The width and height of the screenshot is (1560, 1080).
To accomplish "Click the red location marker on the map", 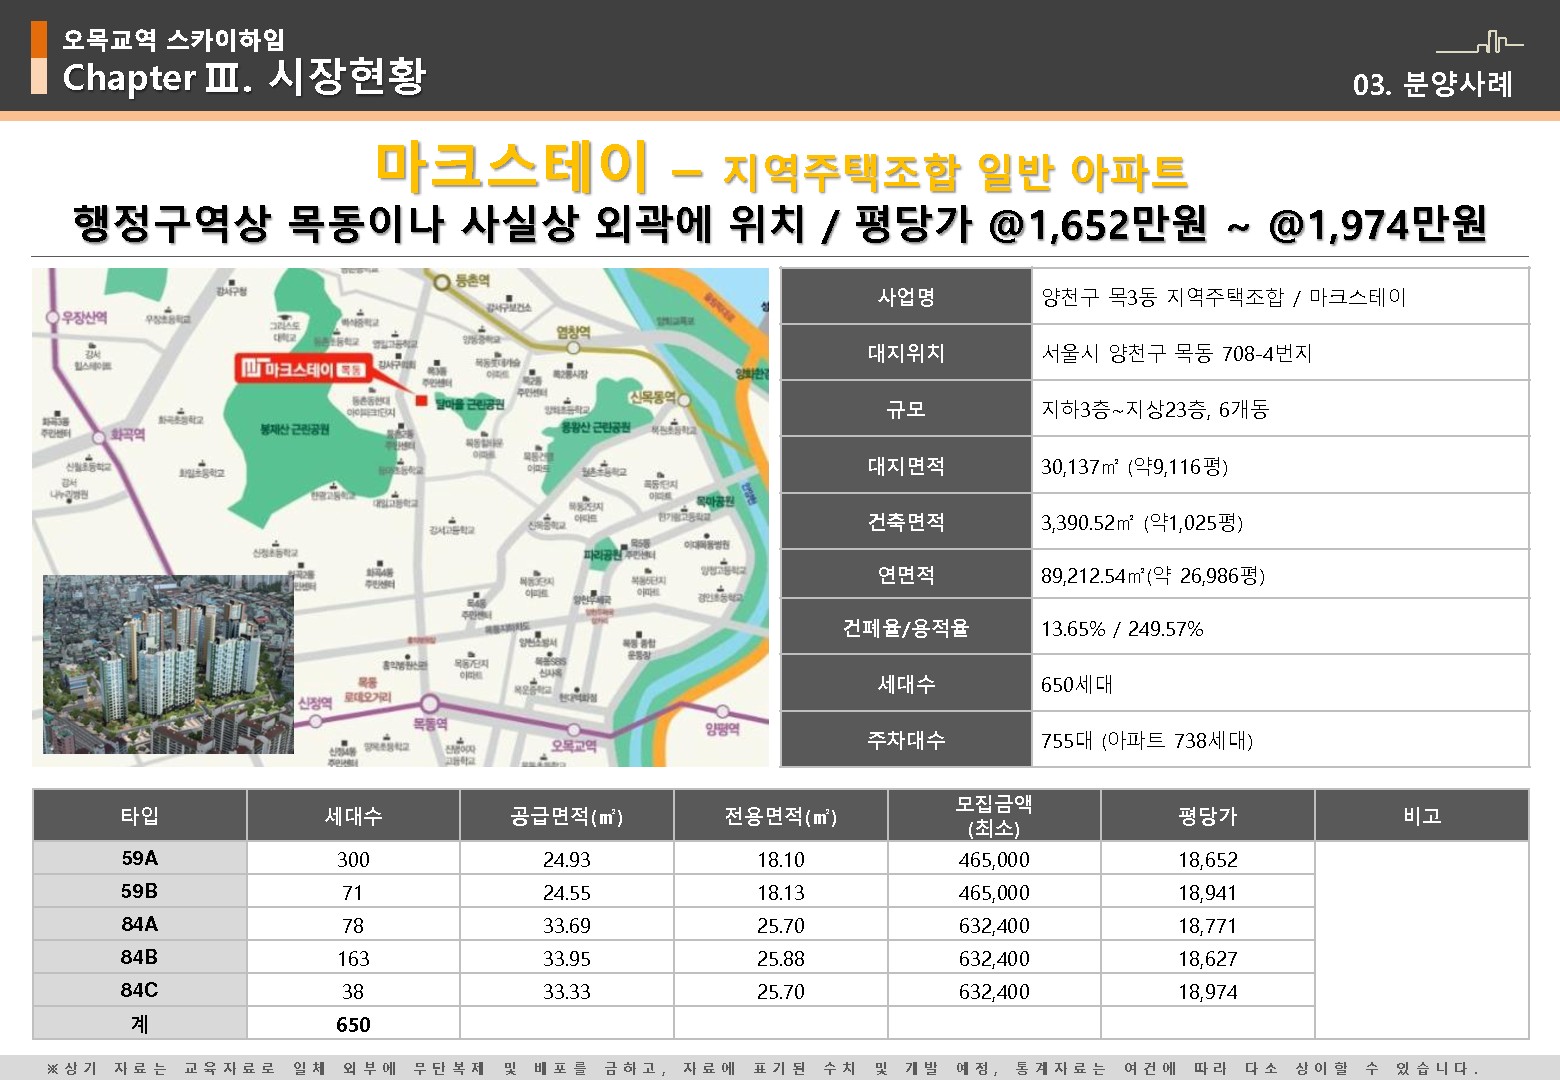I will (x=422, y=401).
